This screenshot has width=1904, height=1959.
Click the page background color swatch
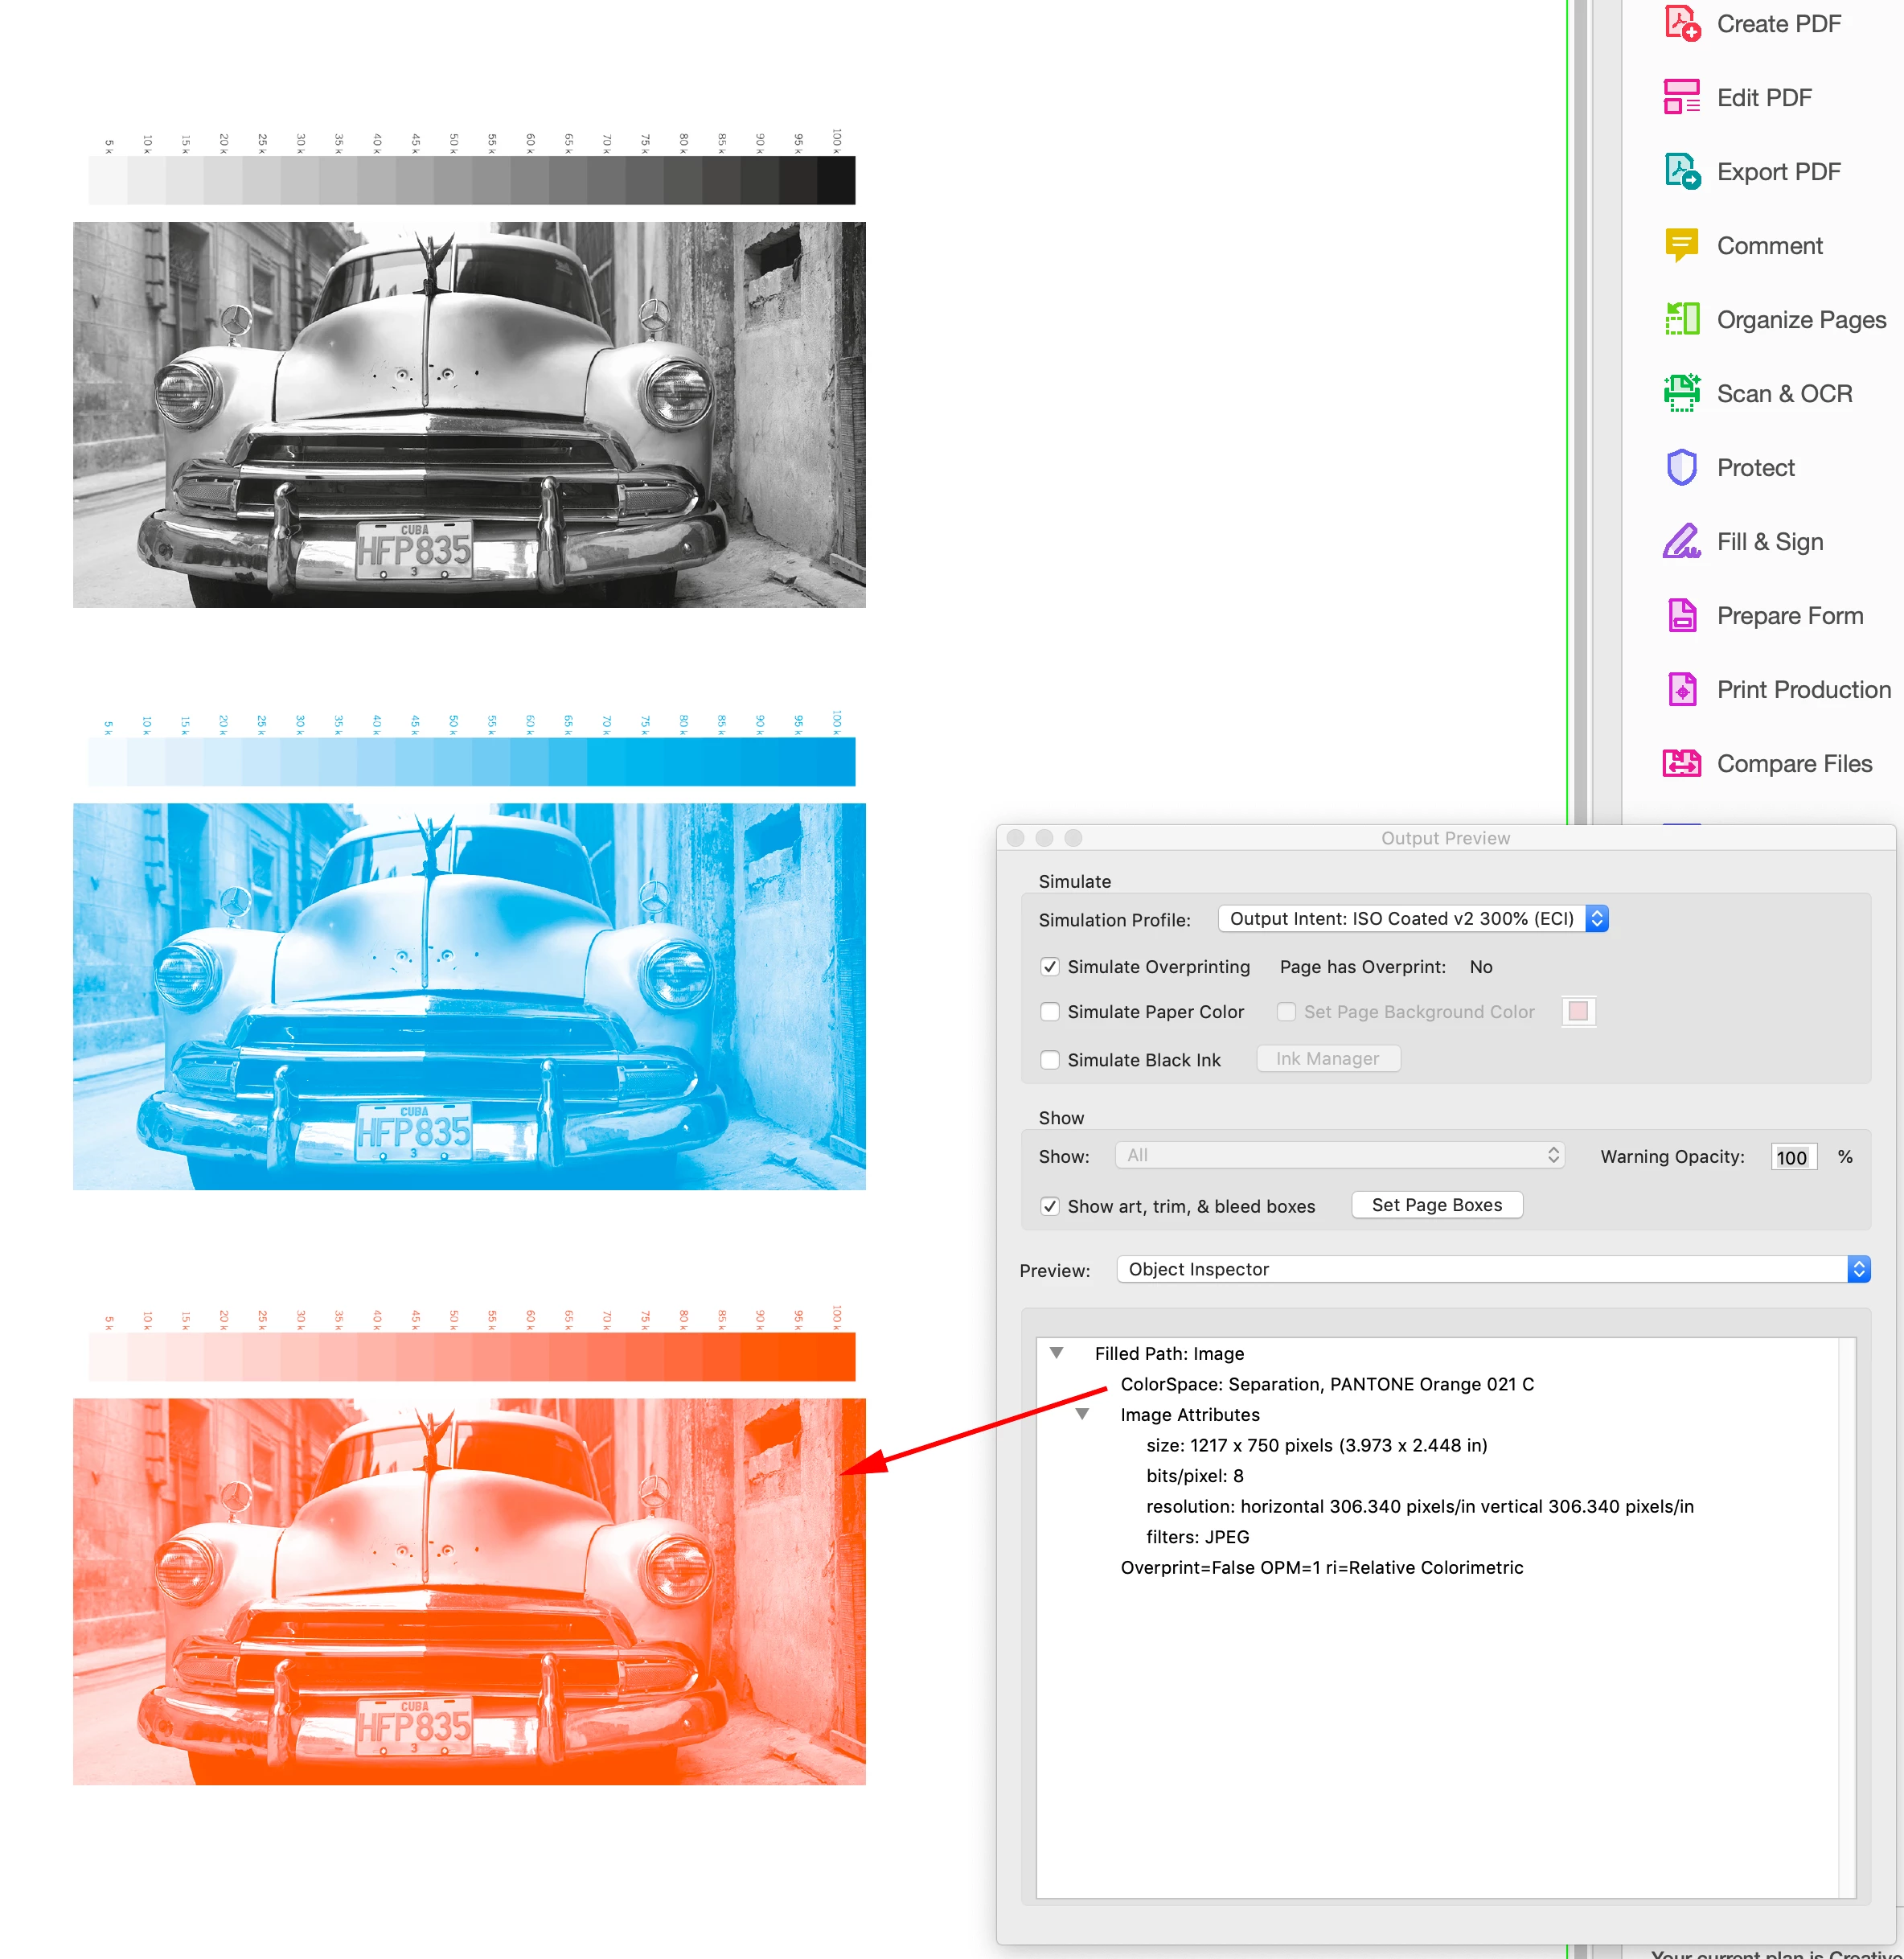coord(1578,1011)
